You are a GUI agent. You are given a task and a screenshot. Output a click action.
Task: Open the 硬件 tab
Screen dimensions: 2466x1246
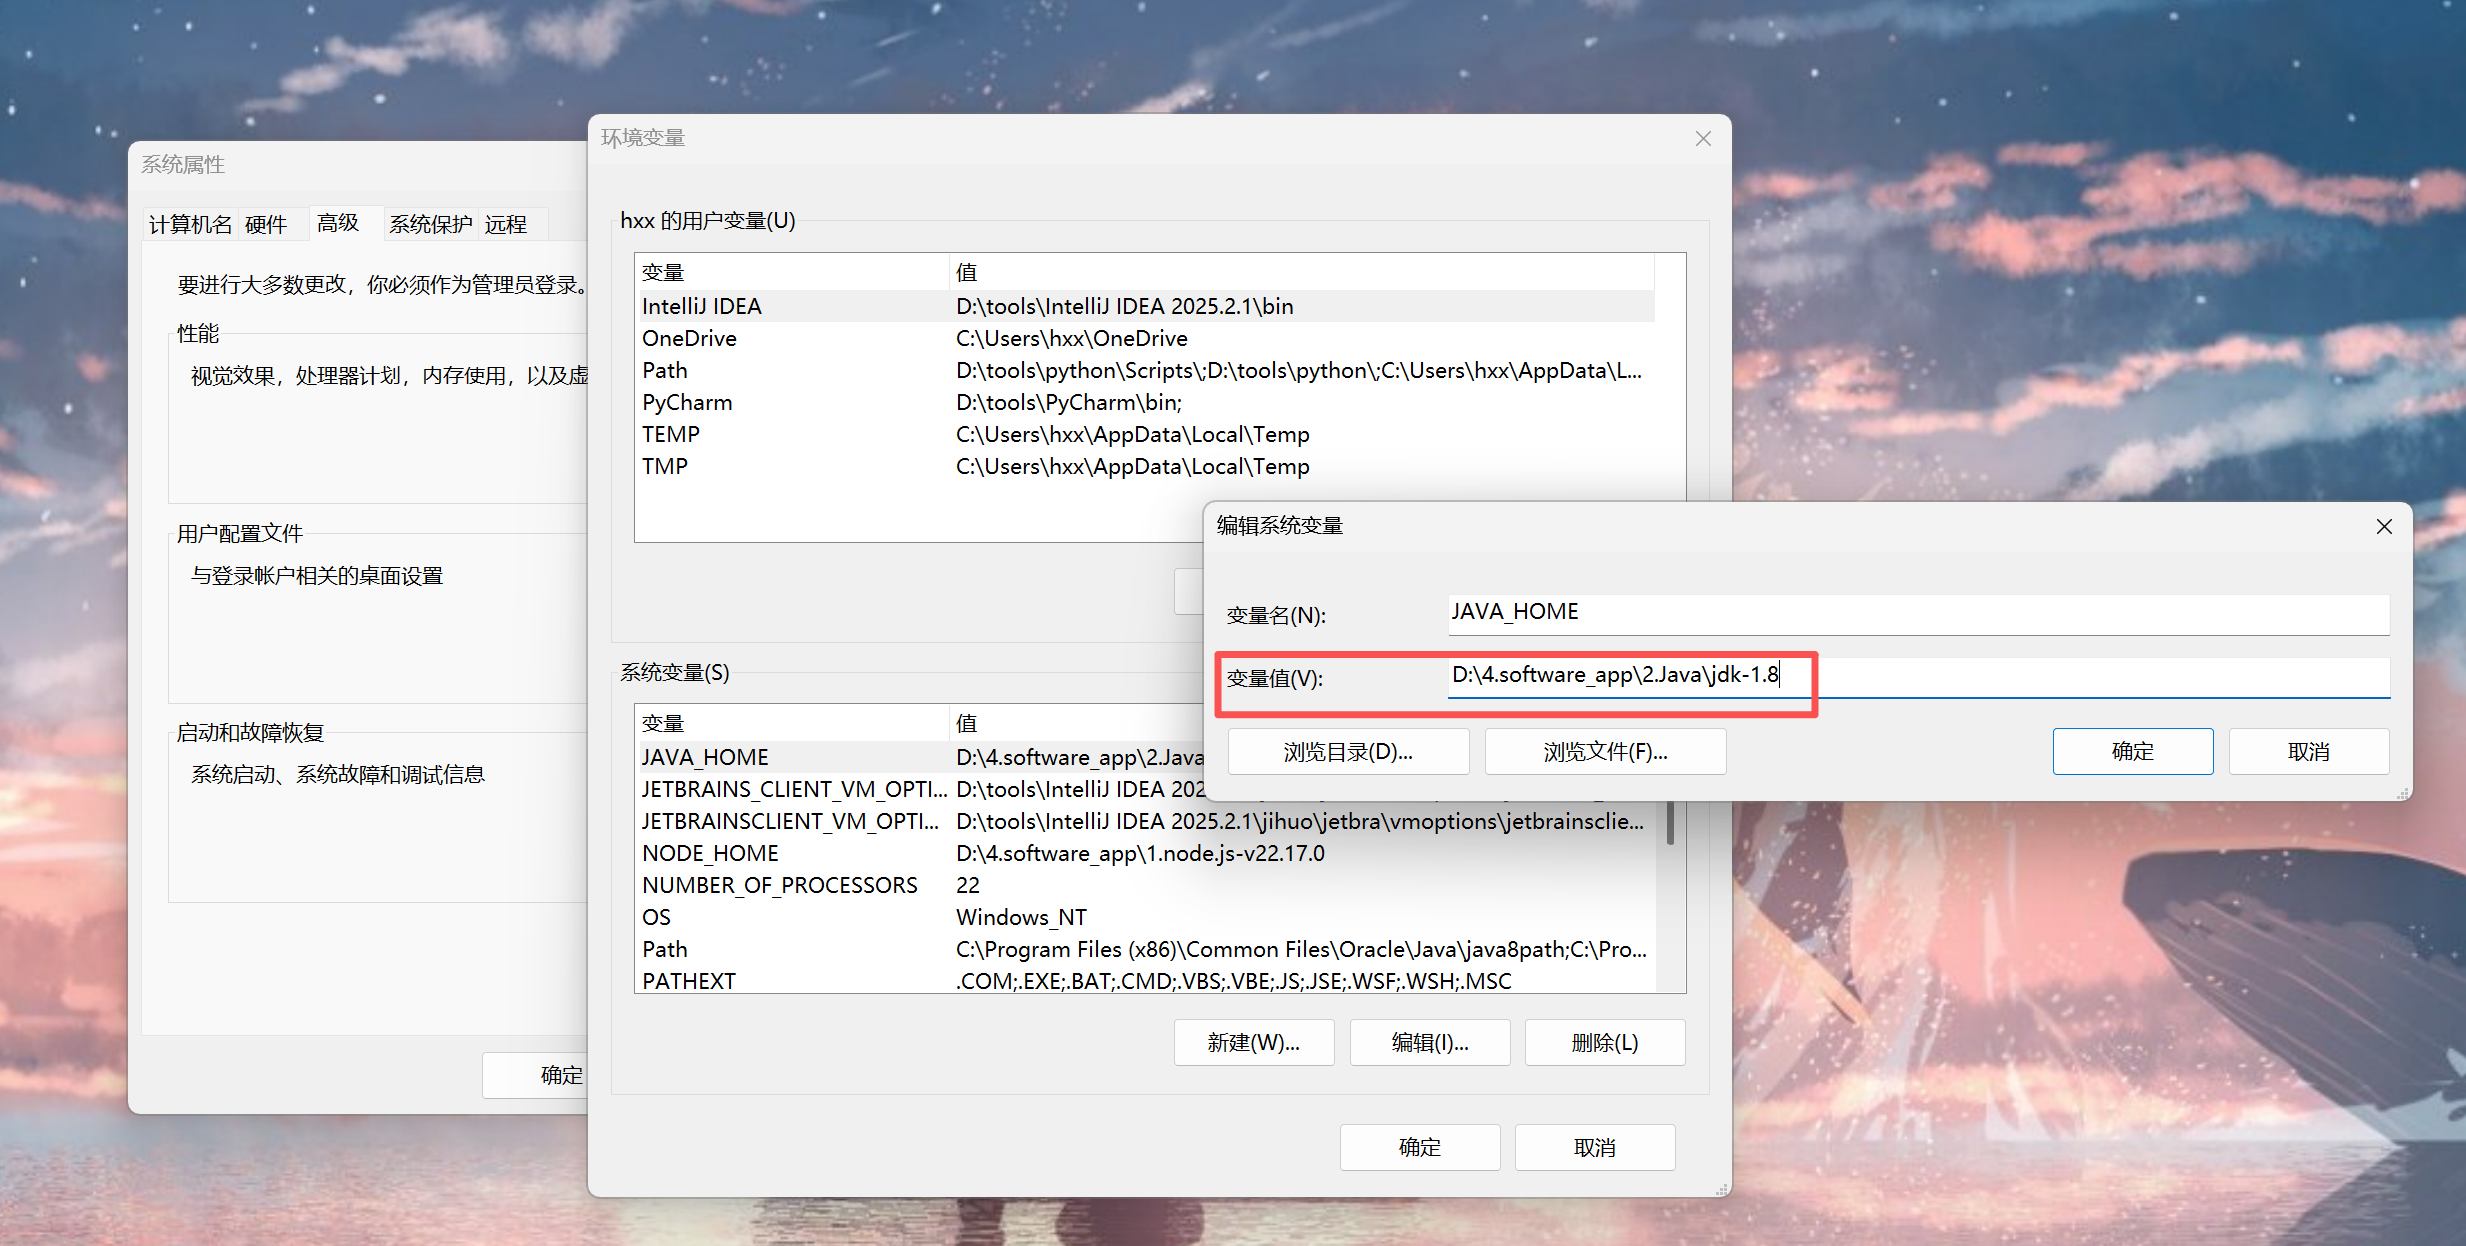[x=266, y=224]
